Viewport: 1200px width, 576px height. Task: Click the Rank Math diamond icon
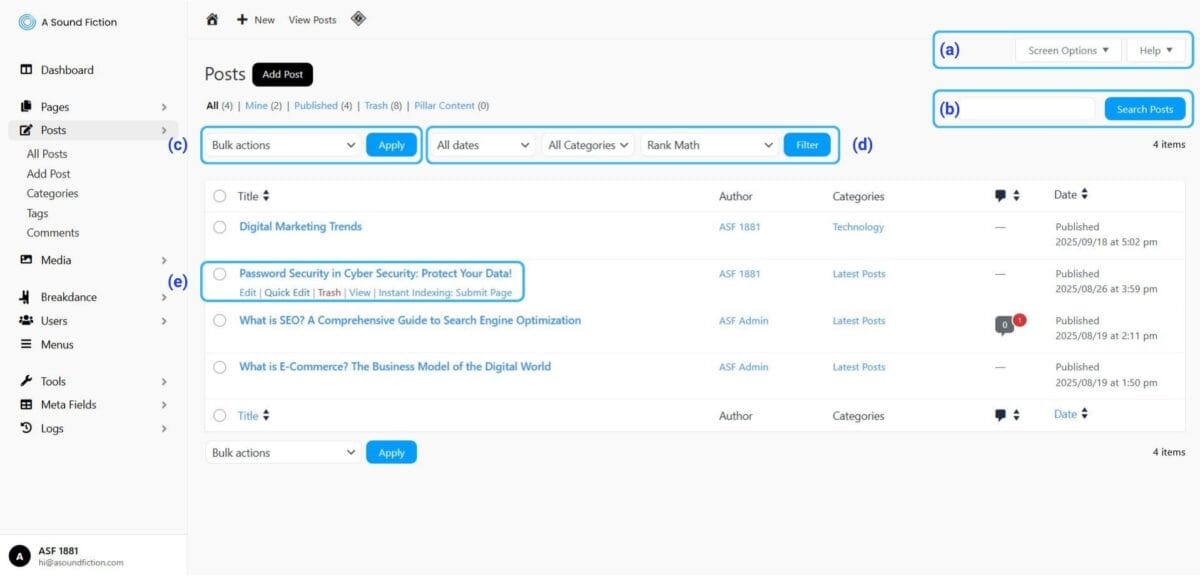click(358, 19)
